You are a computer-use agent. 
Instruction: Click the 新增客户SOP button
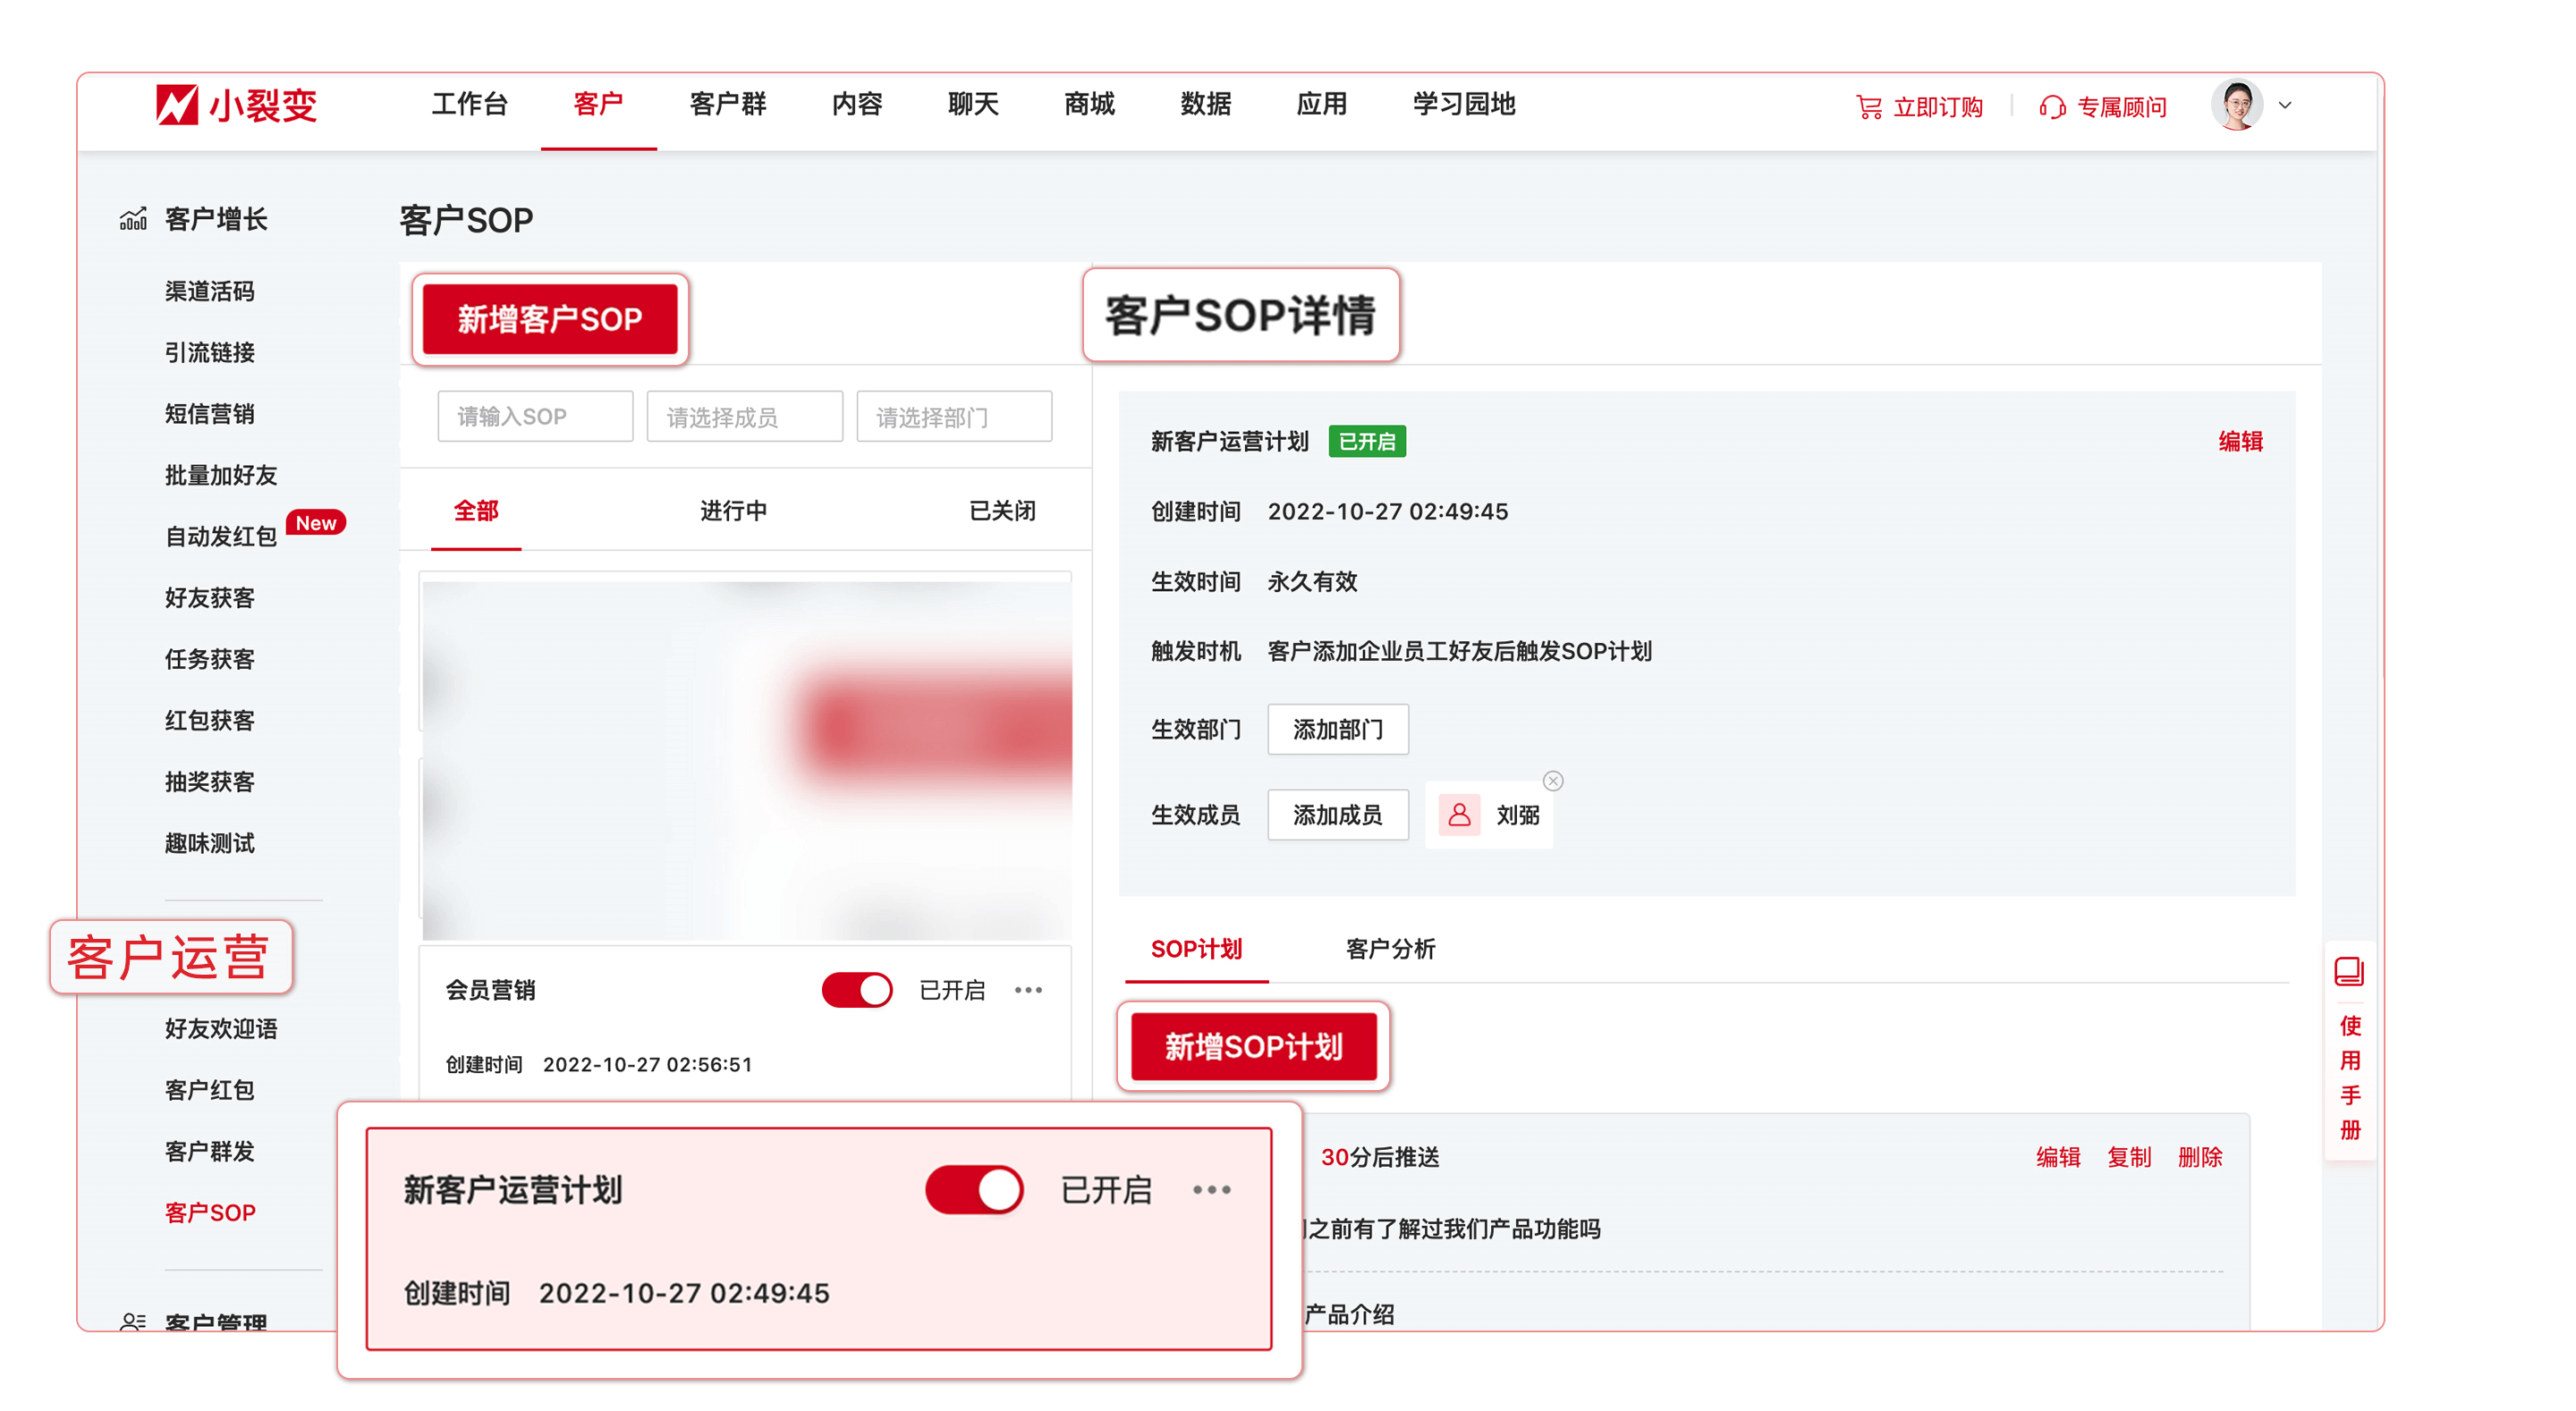pyautogui.click(x=550, y=319)
